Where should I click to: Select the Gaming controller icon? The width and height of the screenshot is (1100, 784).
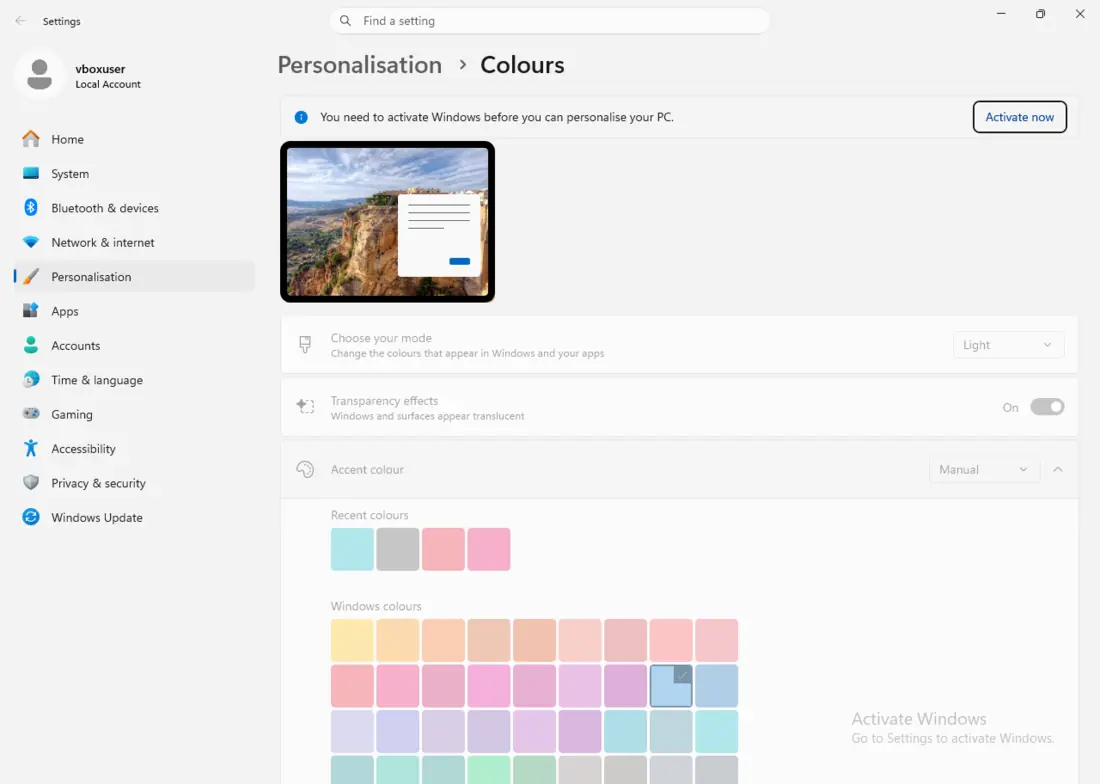[31, 414]
